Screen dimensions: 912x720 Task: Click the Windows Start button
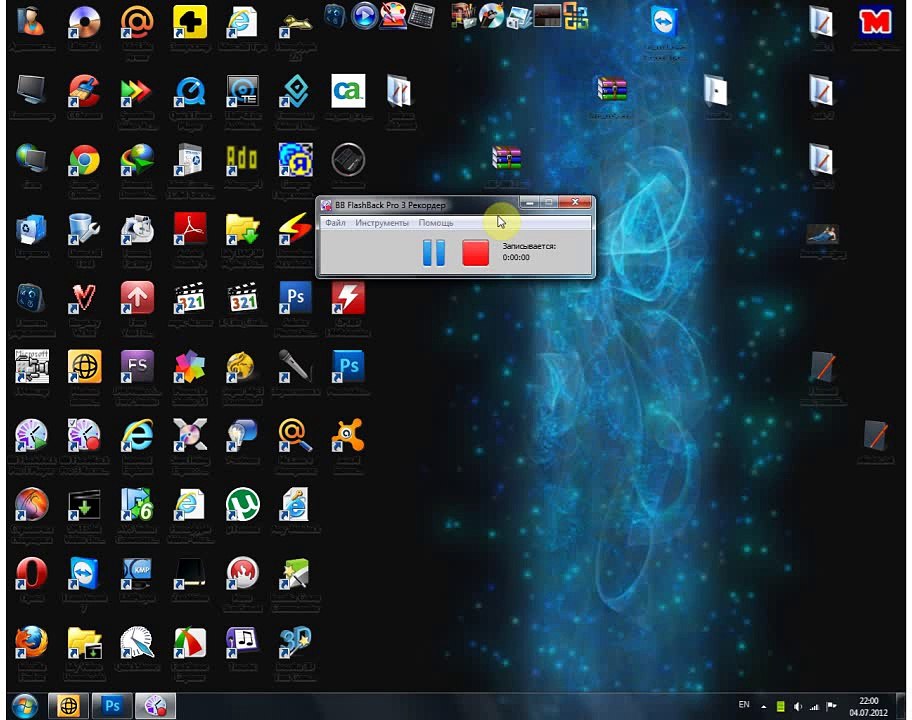[x=24, y=707]
